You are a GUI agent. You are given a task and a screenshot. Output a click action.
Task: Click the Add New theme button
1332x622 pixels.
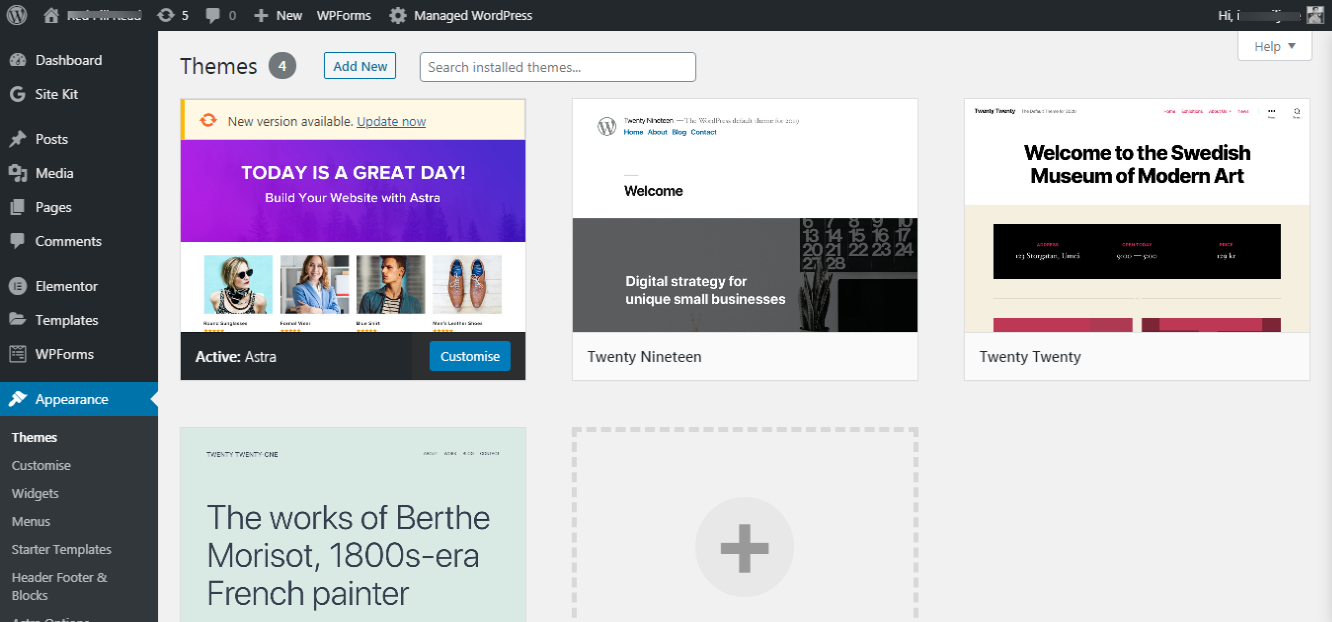360,66
